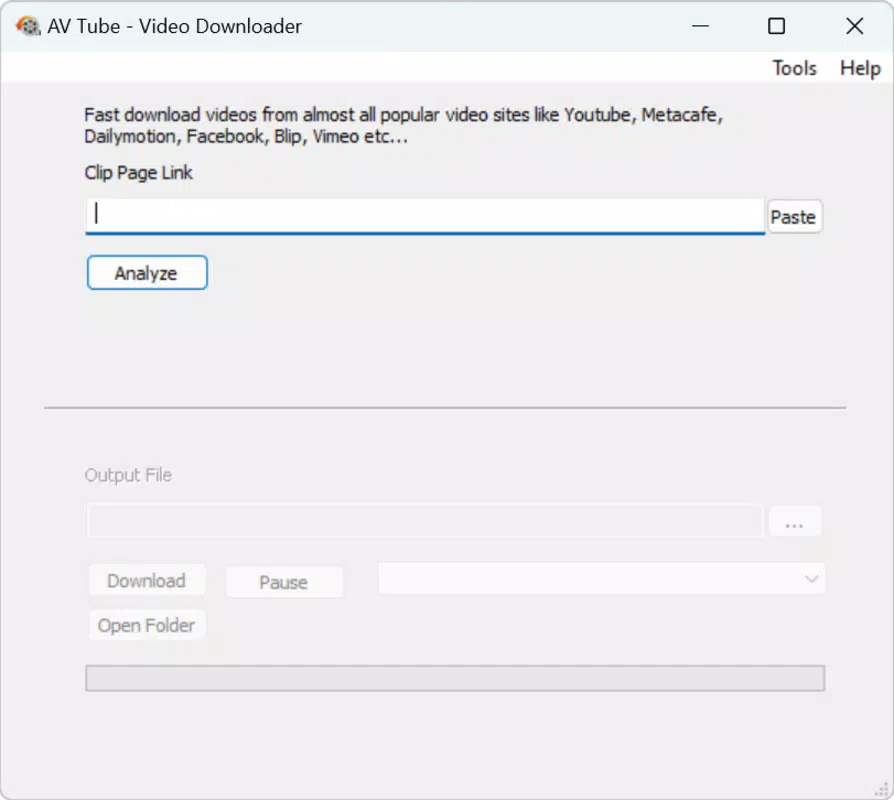
Task: Click the 'Fast download videos' description text
Action: point(404,125)
